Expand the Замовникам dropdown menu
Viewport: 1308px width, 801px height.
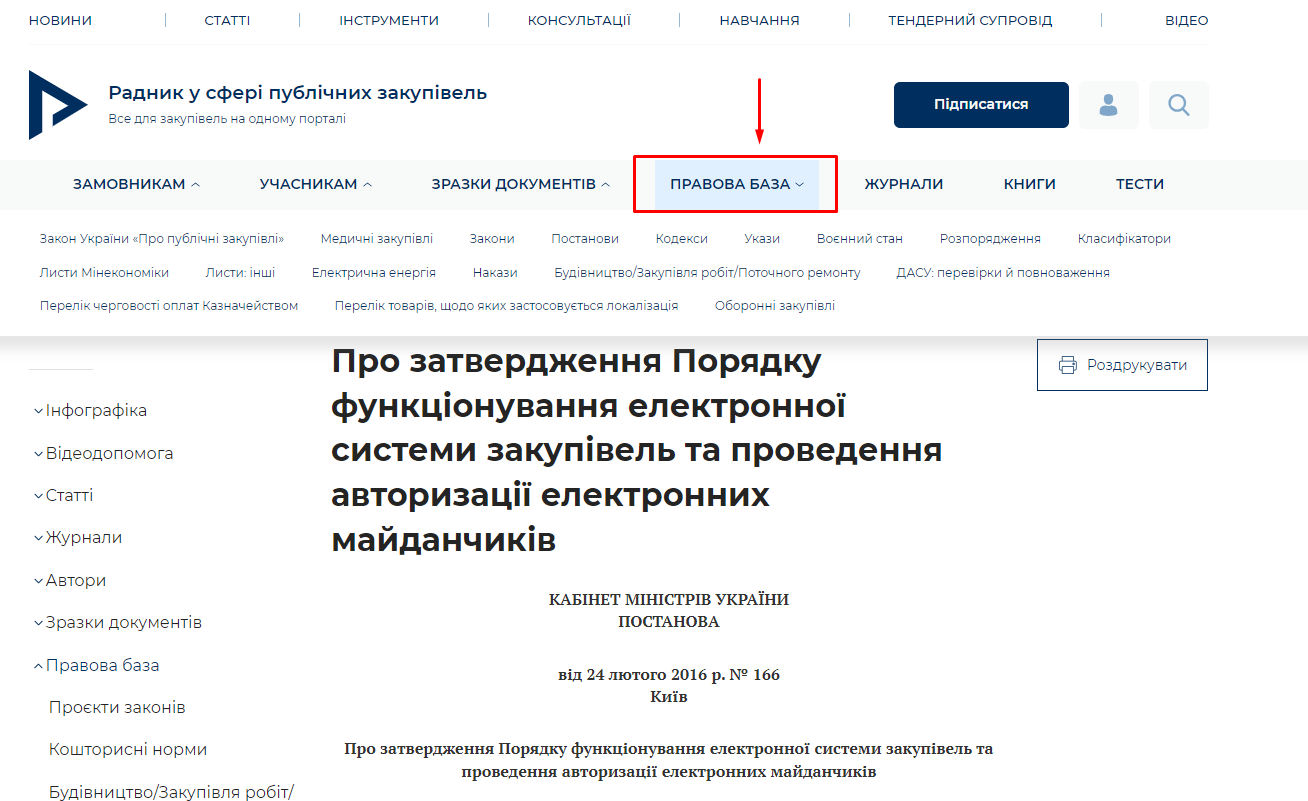[x=136, y=184]
